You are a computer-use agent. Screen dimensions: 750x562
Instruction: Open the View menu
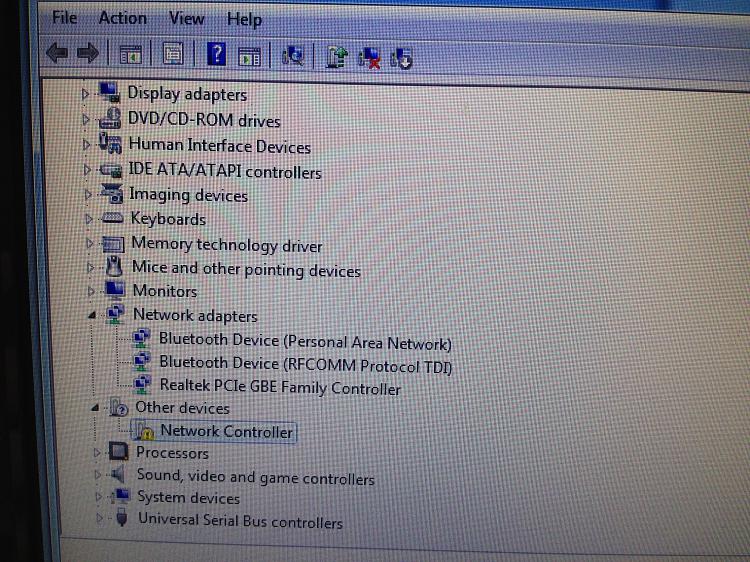(x=187, y=19)
